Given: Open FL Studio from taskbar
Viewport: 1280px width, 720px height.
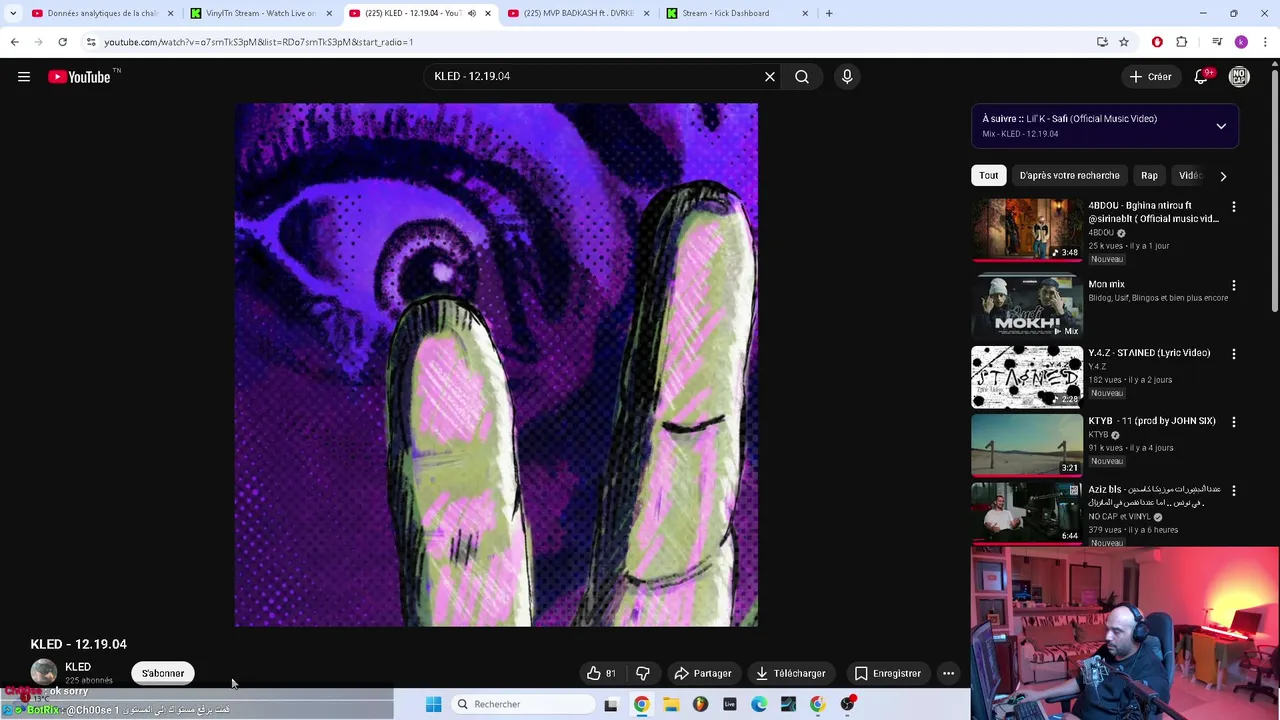Looking at the screenshot, I should pos(700,704).
